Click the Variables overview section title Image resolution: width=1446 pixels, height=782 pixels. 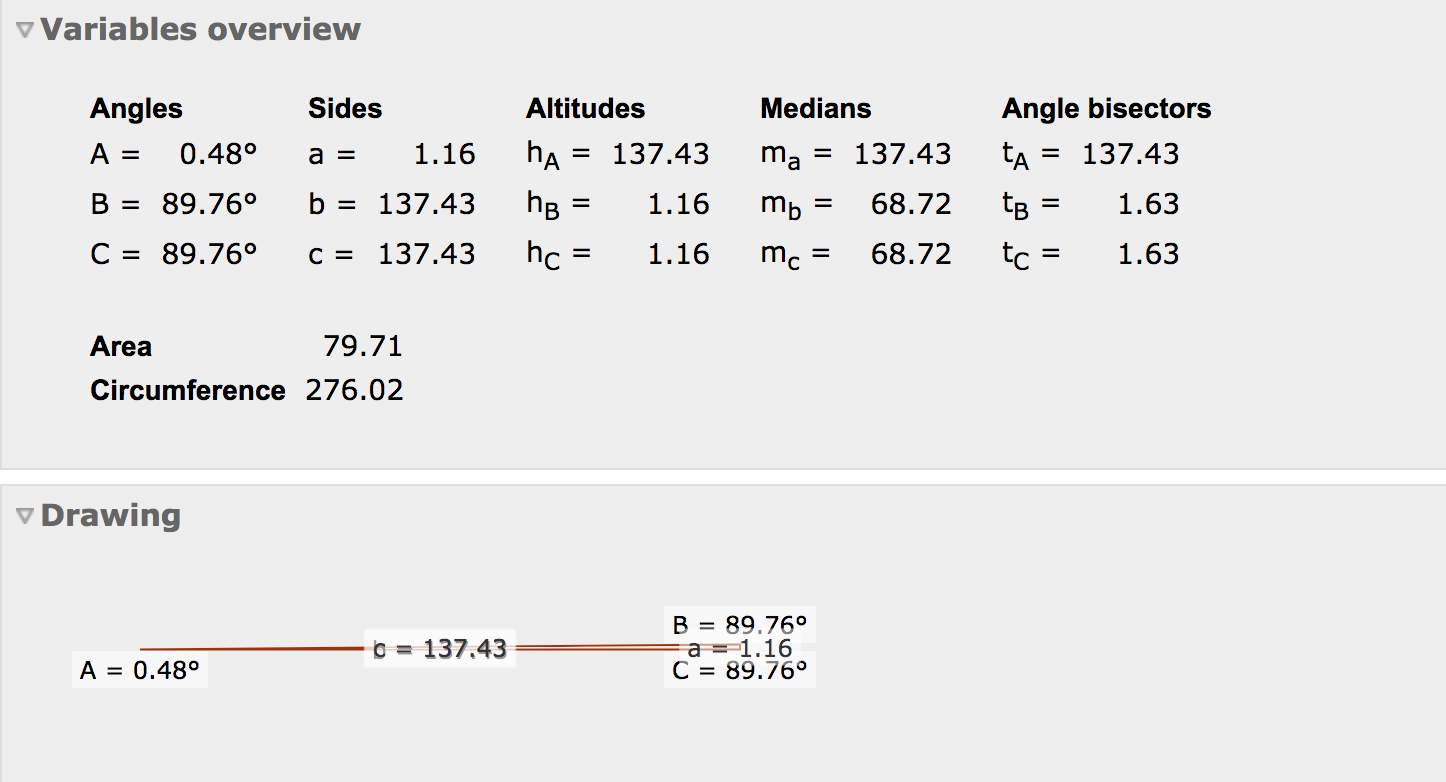tap(200, 30)
